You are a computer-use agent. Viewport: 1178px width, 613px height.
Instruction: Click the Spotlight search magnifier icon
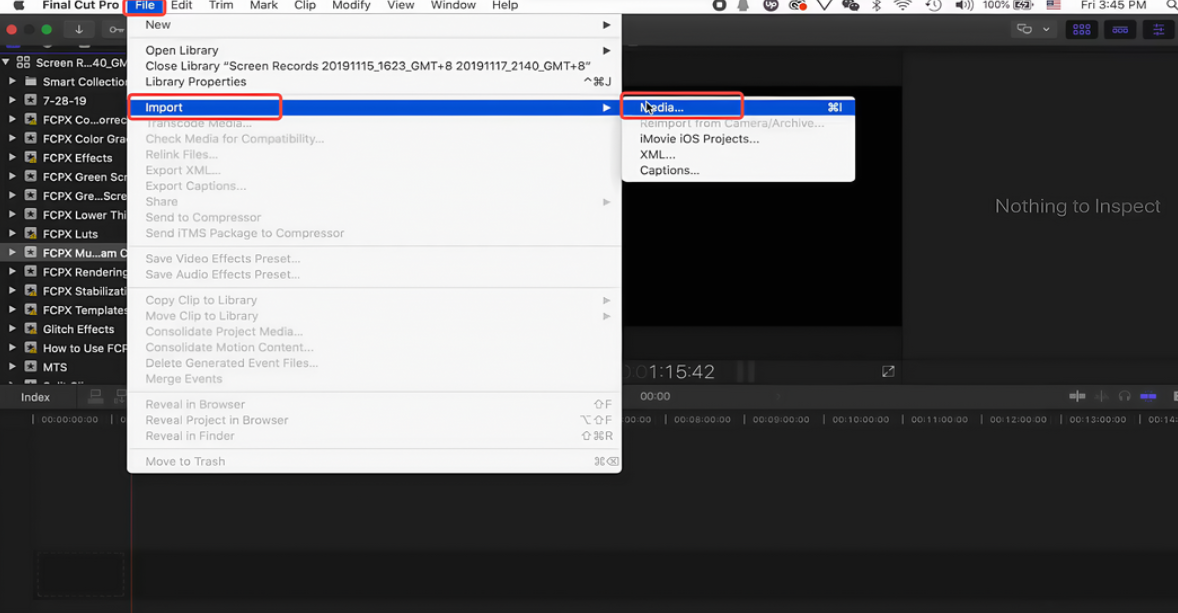pyautogui.click(x=1170, y=5)
